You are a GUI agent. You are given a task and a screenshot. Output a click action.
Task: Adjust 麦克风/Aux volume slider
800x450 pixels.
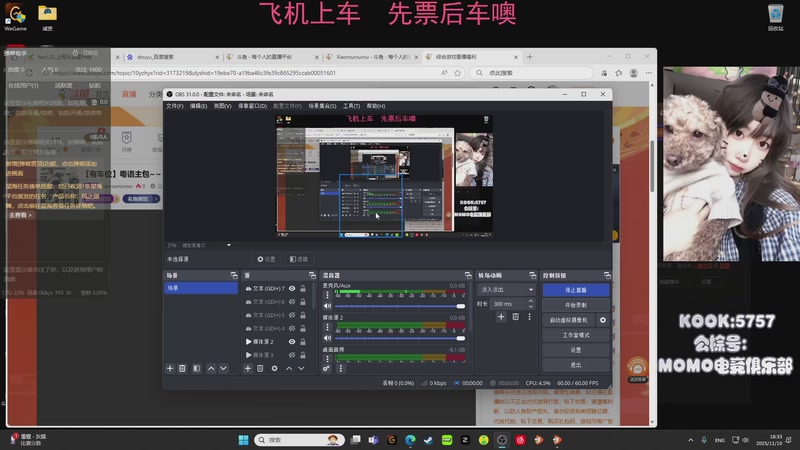399,306
